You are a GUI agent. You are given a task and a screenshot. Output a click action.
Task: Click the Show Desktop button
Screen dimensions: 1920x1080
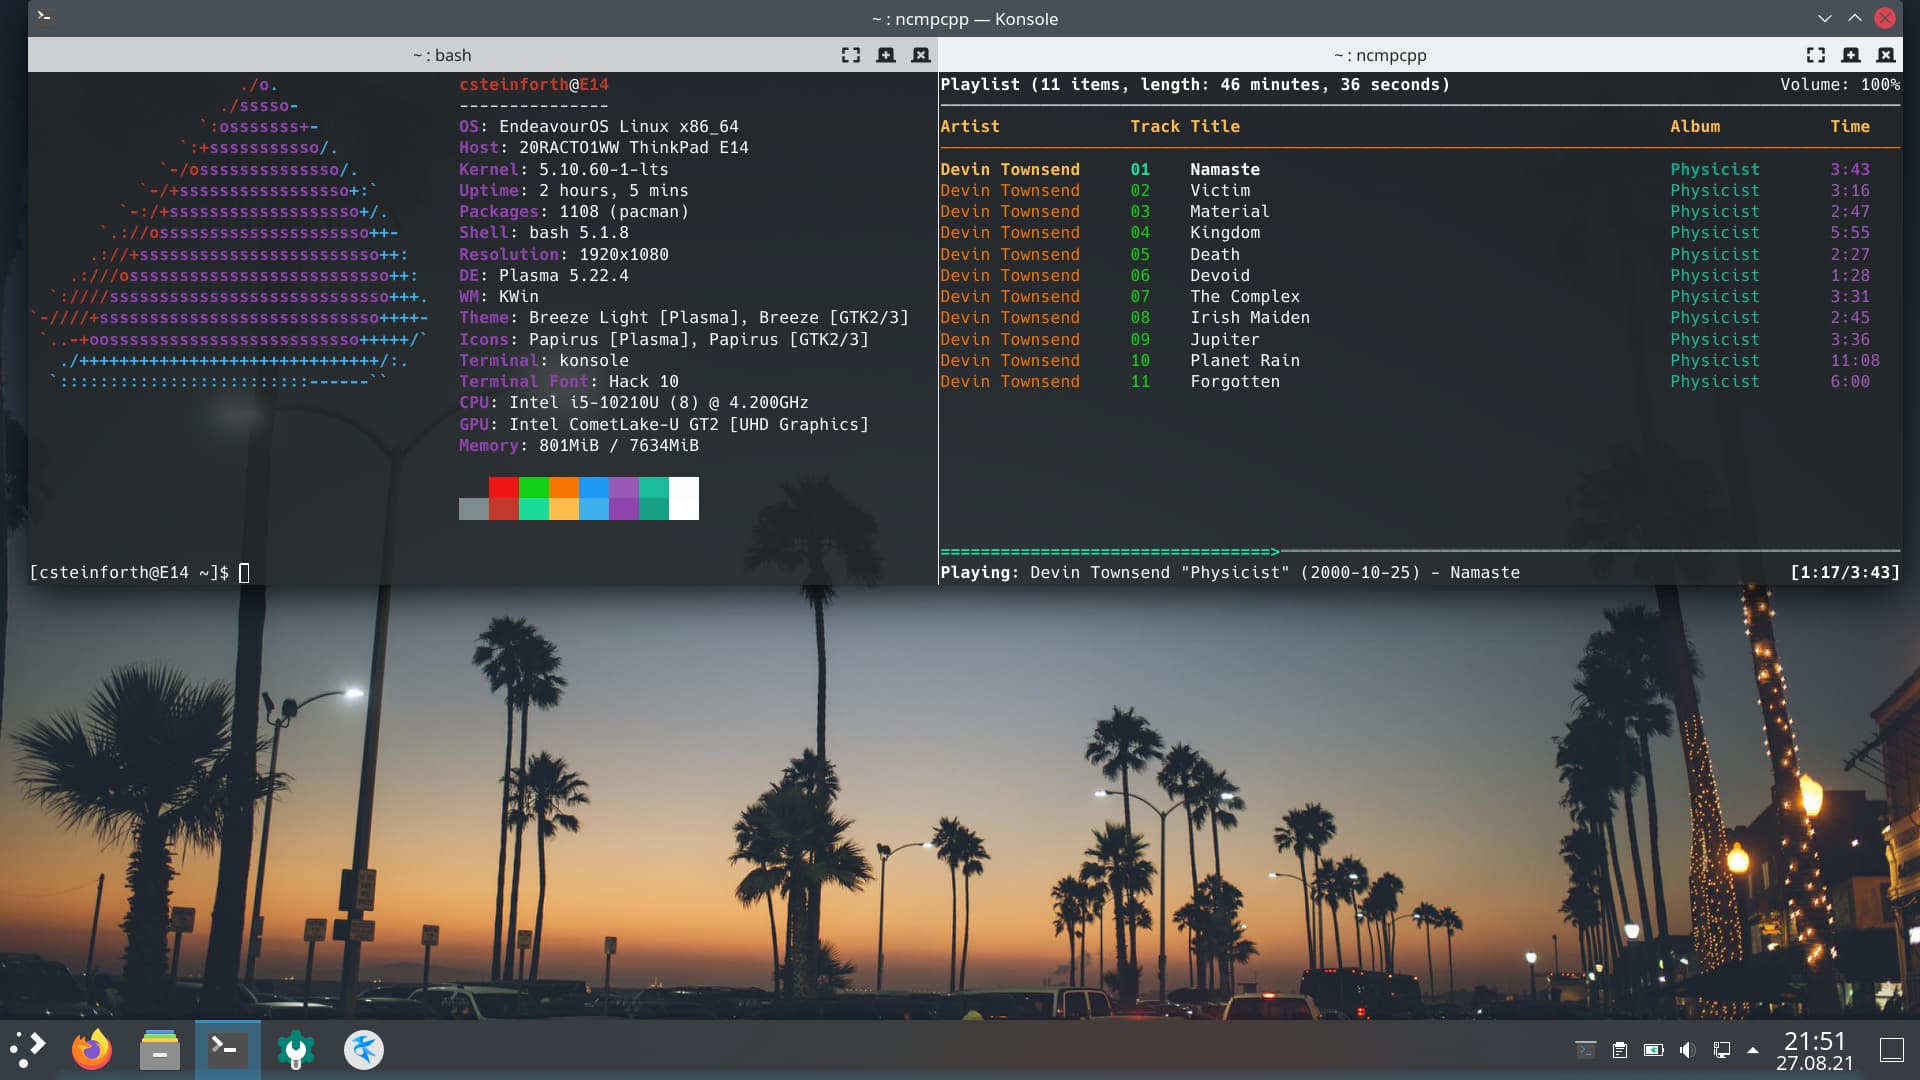(x=1892, y=1050)
